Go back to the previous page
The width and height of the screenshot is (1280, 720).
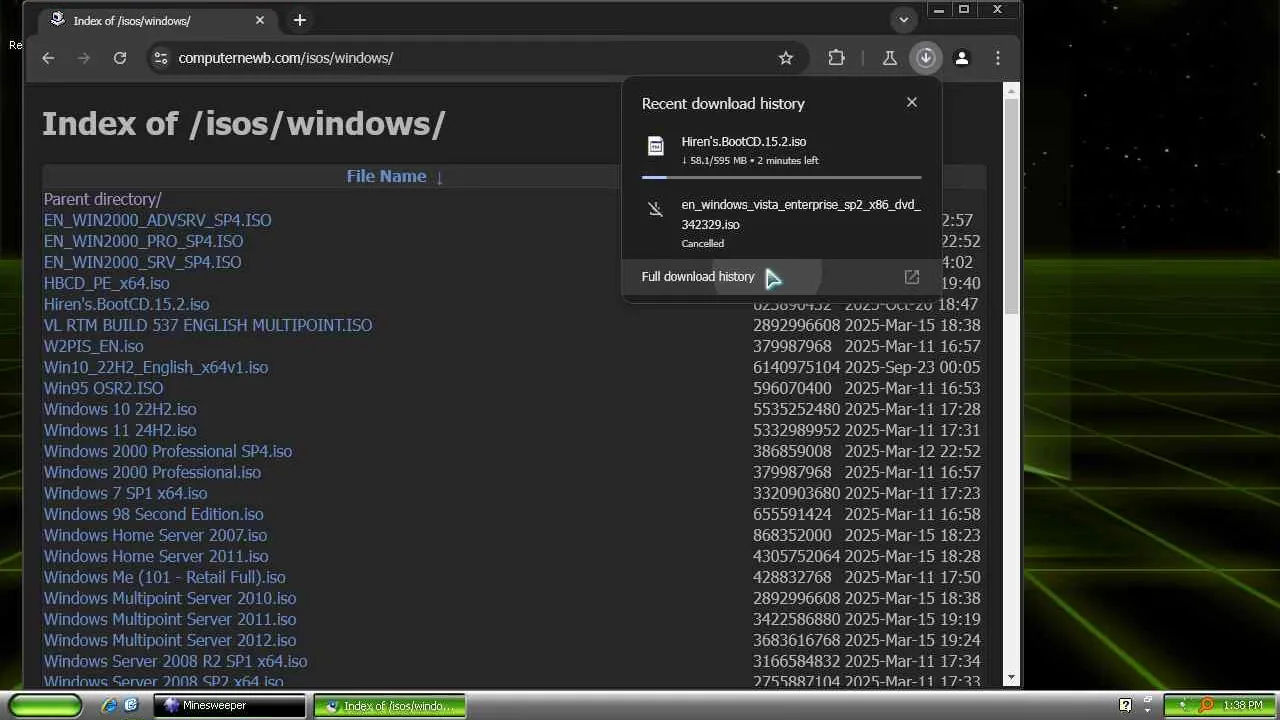48,58
